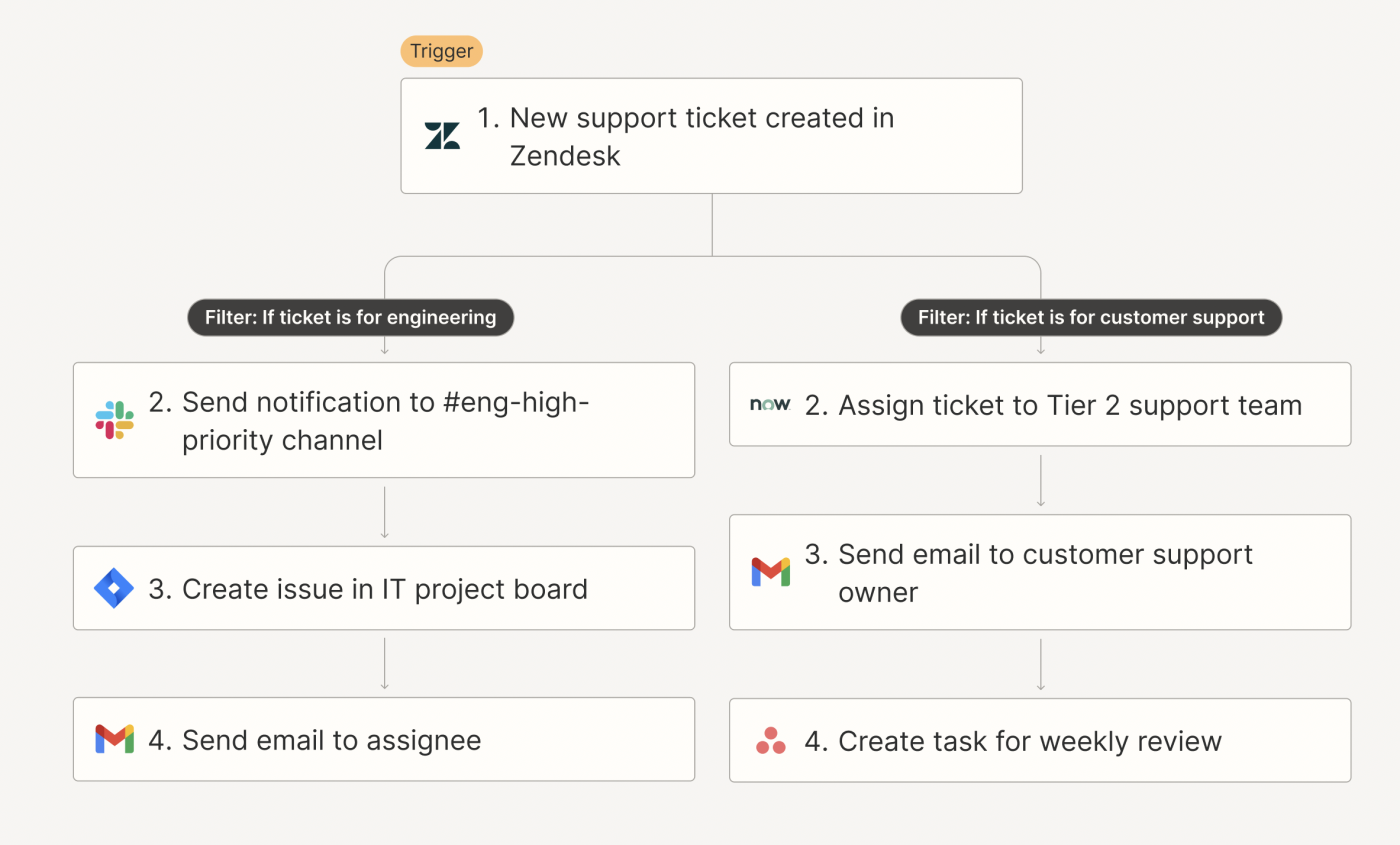
Task: Open the Send email to assignee step
Action: click(384, 739)
